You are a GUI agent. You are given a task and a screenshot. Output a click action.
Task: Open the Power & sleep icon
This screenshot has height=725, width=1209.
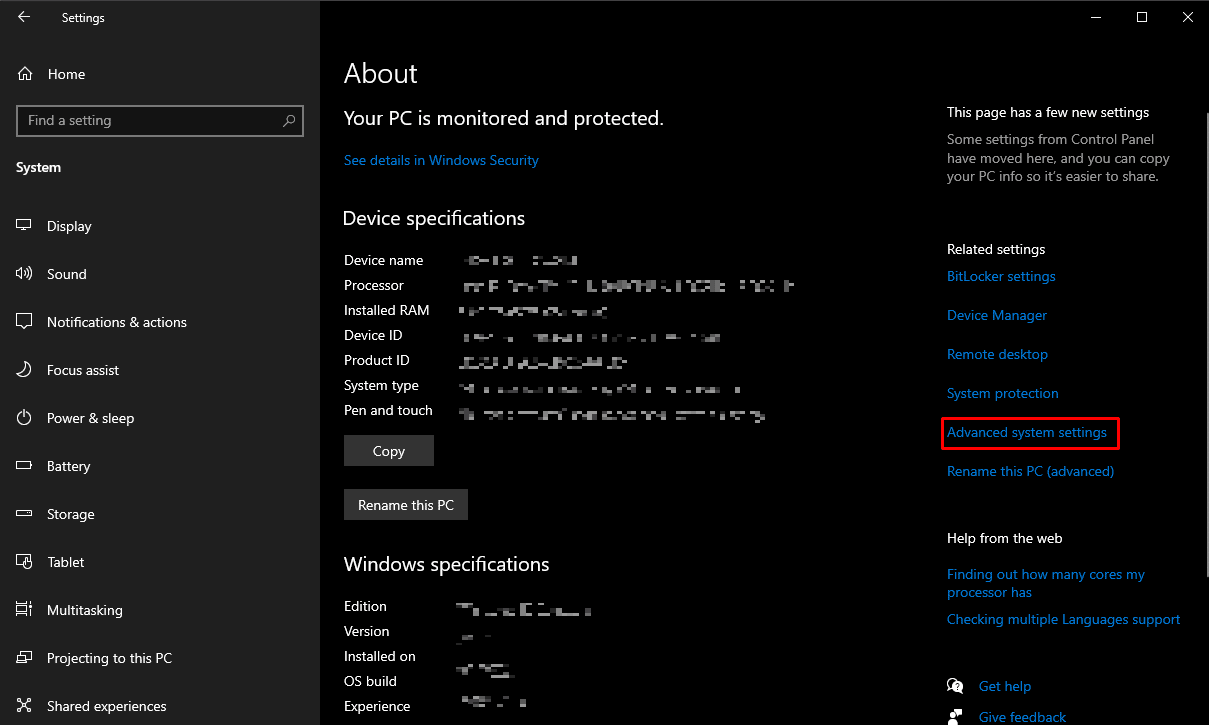coord(25,418)
